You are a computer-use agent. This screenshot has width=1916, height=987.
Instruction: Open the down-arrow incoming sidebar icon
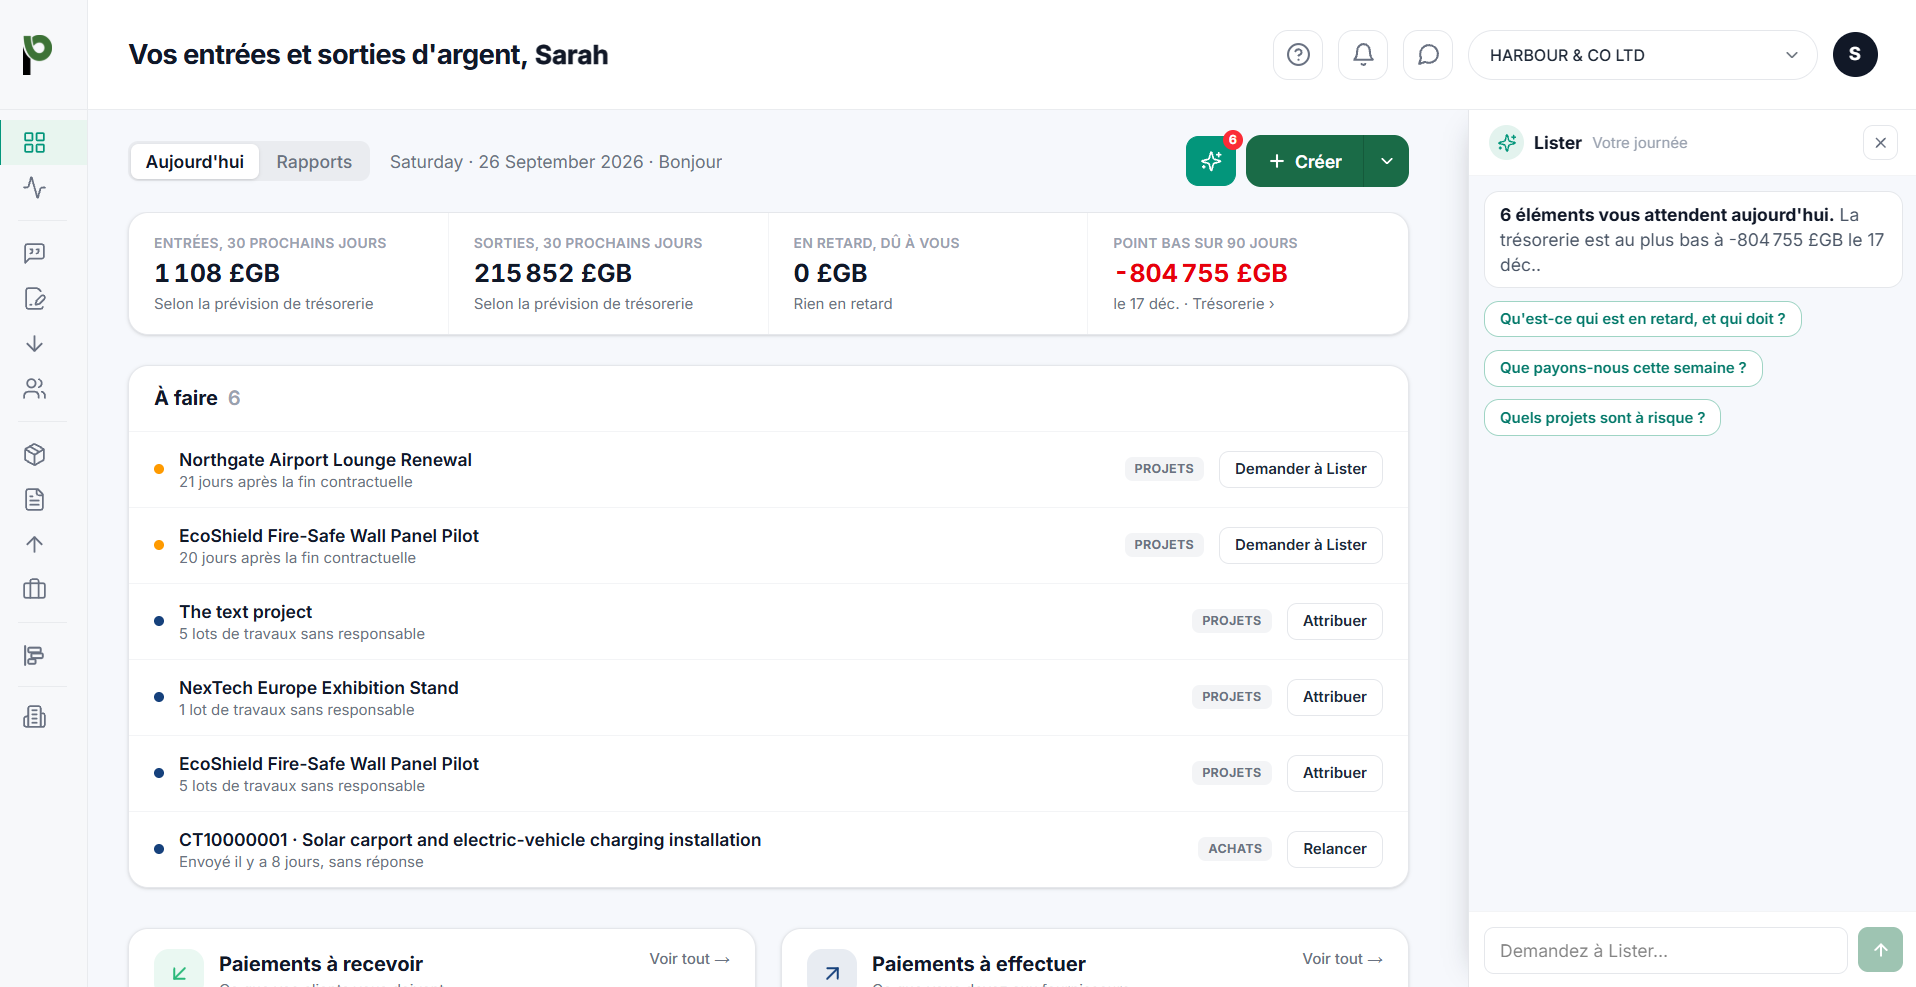pos(35,344)
